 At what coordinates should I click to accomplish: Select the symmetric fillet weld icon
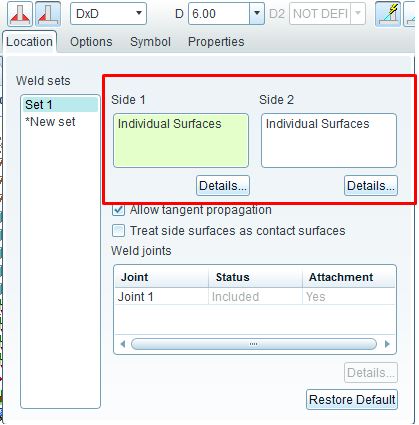20,14
